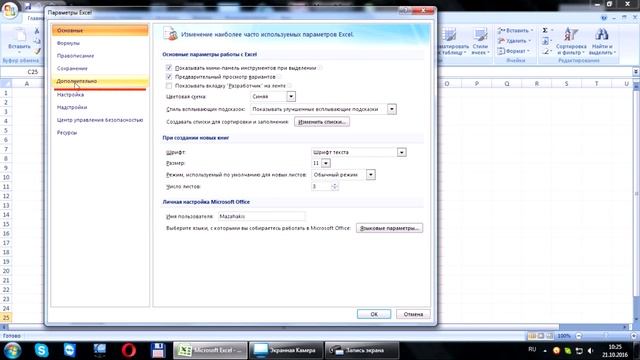The width and height of the screenshot is (640, 360).
Task: Click the zoom in plus button
Action: tap(633, 336)
